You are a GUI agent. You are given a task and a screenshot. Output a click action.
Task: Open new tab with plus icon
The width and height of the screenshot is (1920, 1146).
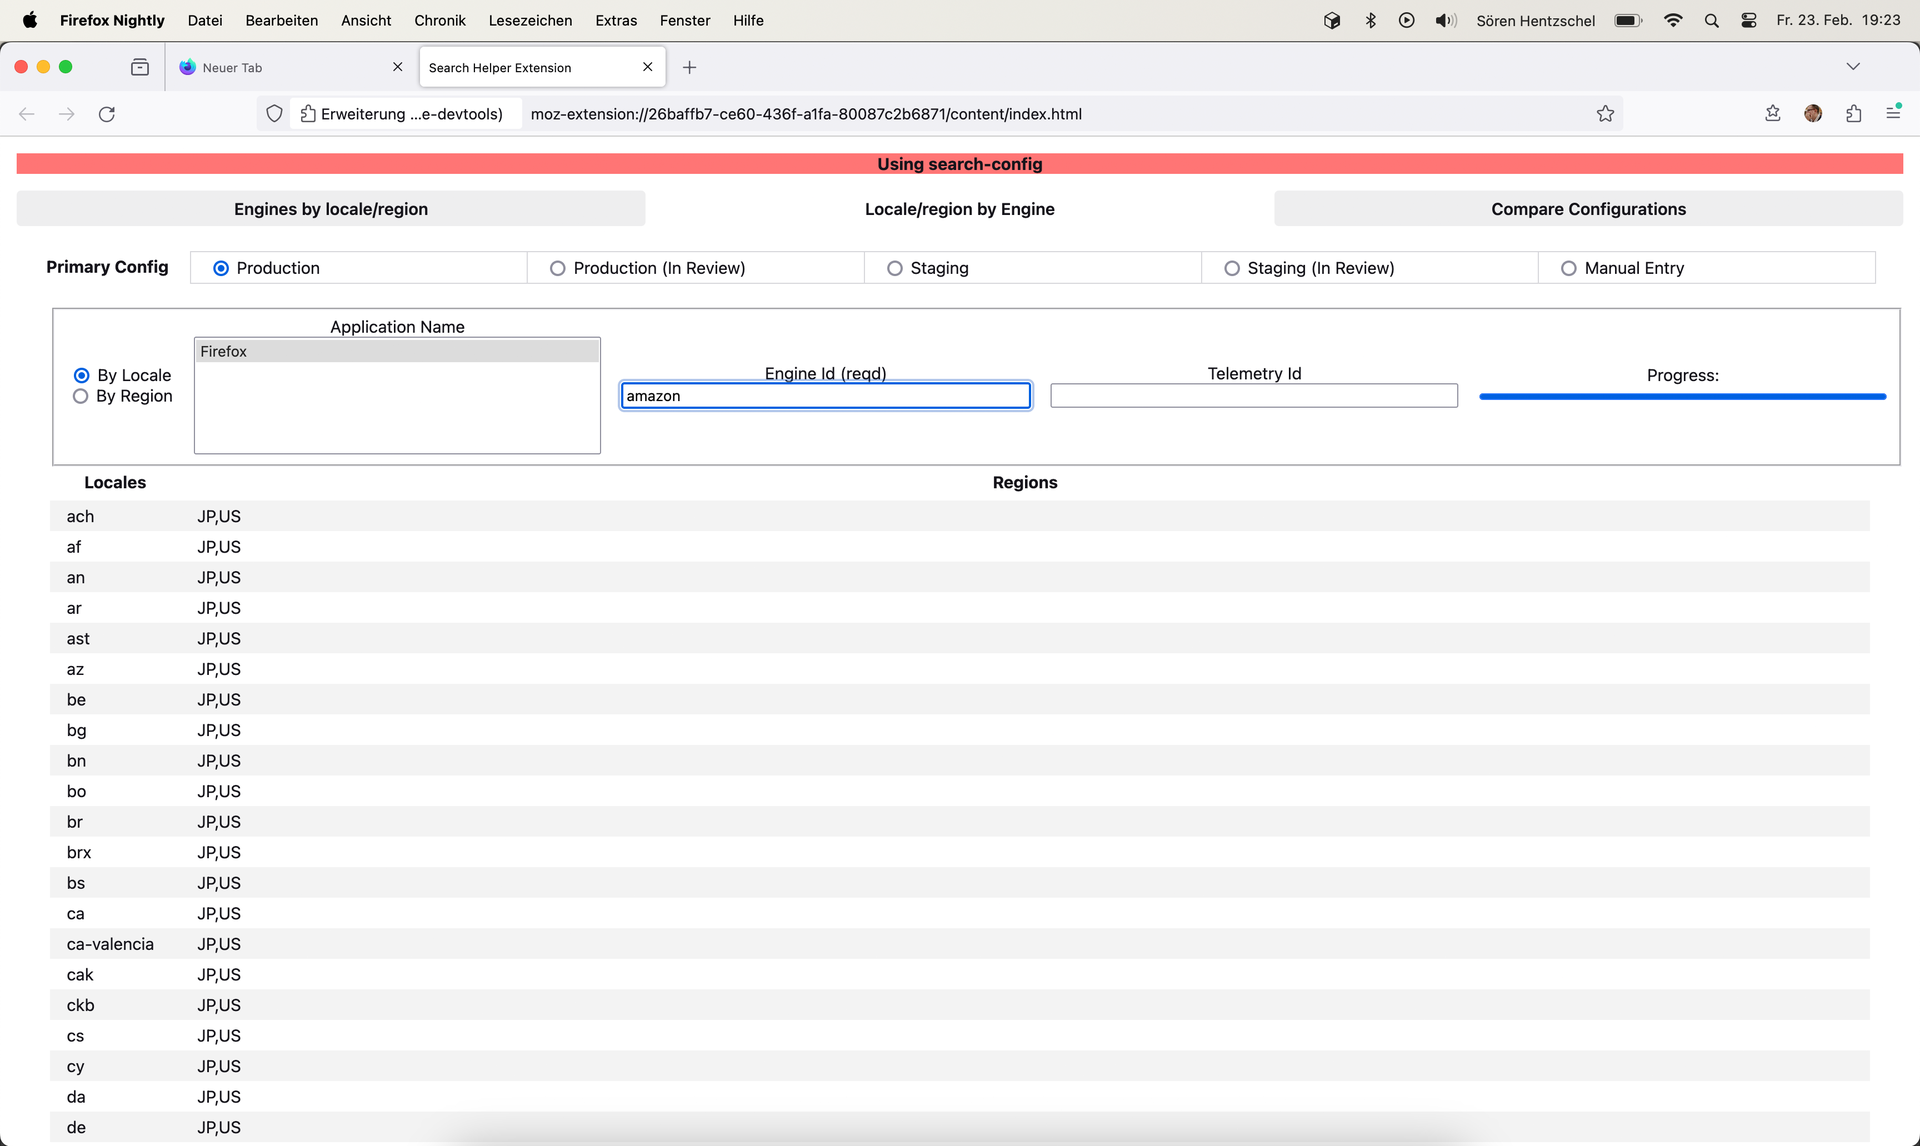click(689, 67)
